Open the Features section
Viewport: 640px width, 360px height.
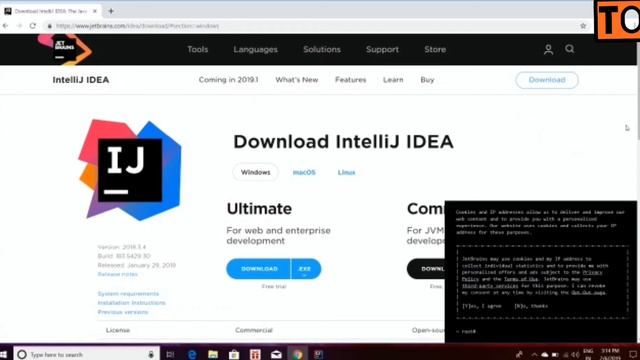[351, 80]
